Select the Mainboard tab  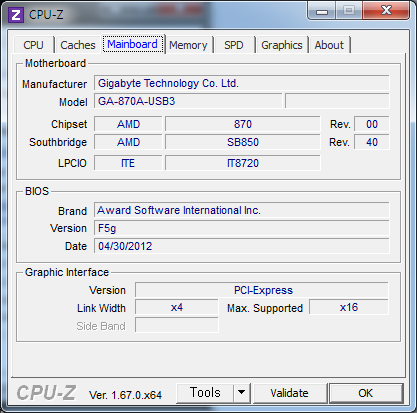[x=133, y=44]
